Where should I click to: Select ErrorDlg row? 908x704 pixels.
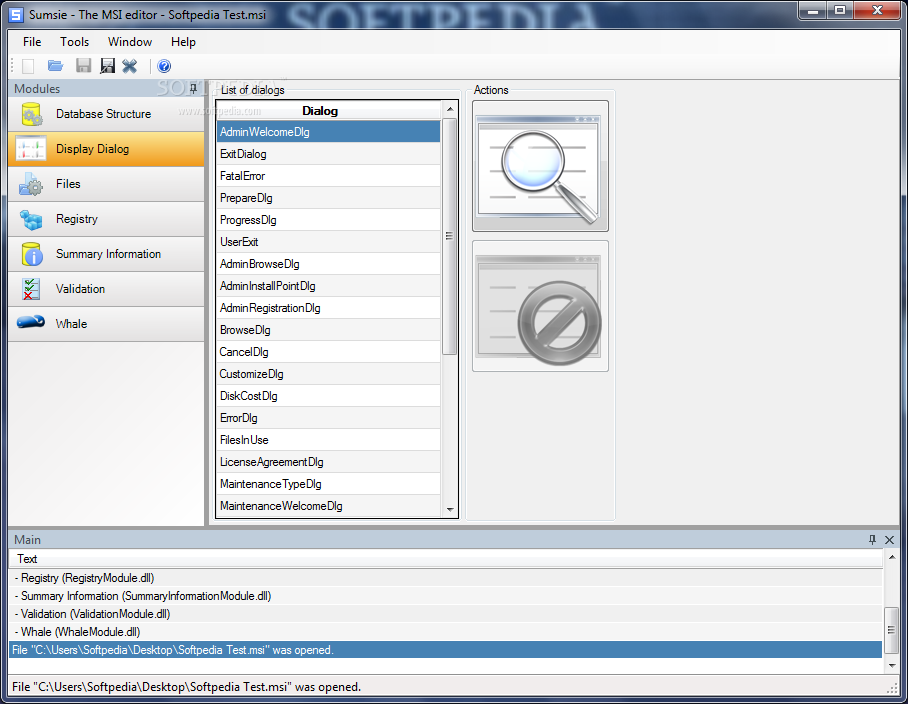[x=328, y=418]
